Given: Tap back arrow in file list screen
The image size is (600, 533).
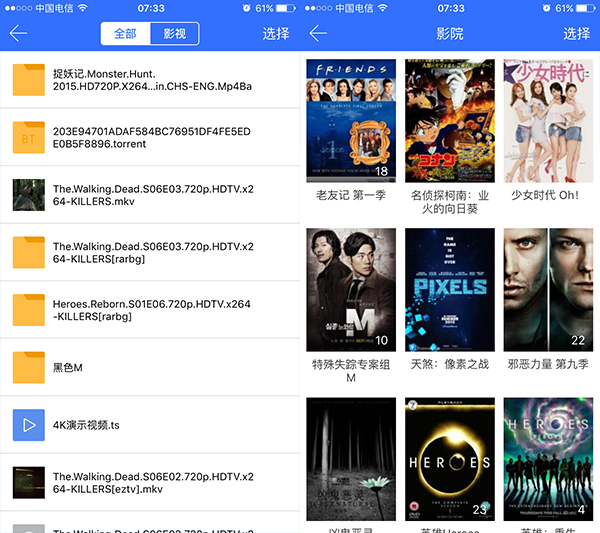Looking at the screenshot, I should pos(18,33).
